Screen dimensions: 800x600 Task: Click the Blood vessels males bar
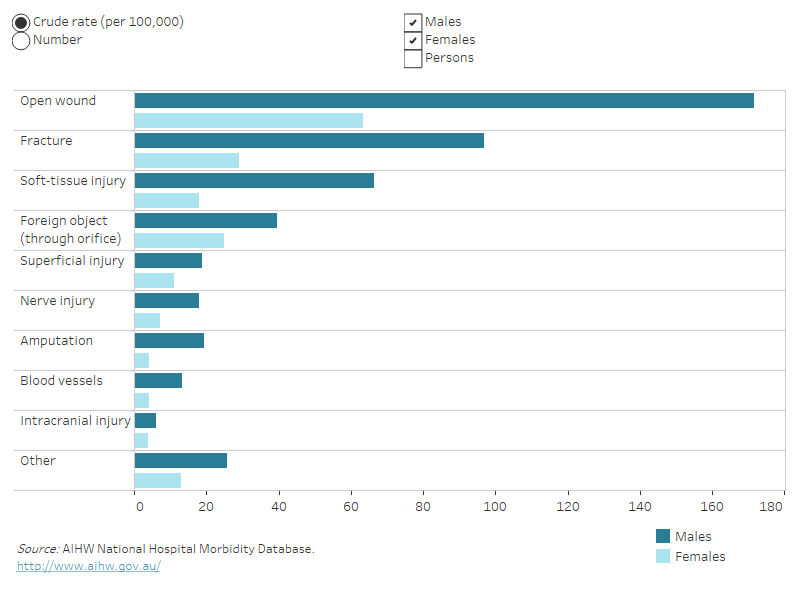pos(158,380)
